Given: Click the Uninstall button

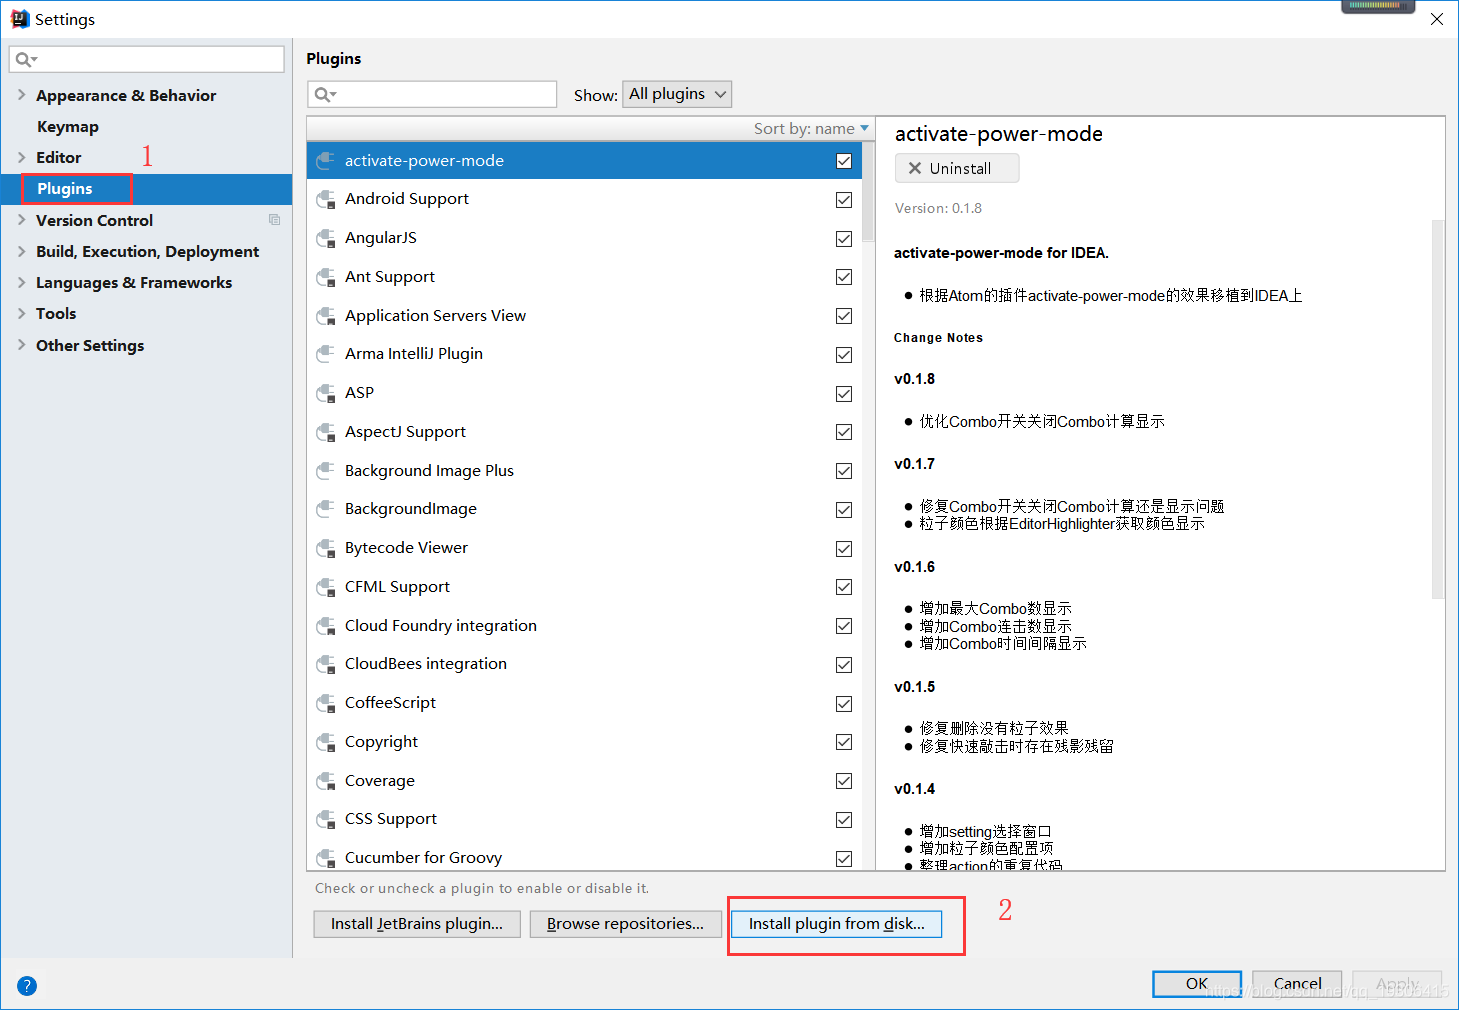Looking at the screenshot, I should (957, 168).
